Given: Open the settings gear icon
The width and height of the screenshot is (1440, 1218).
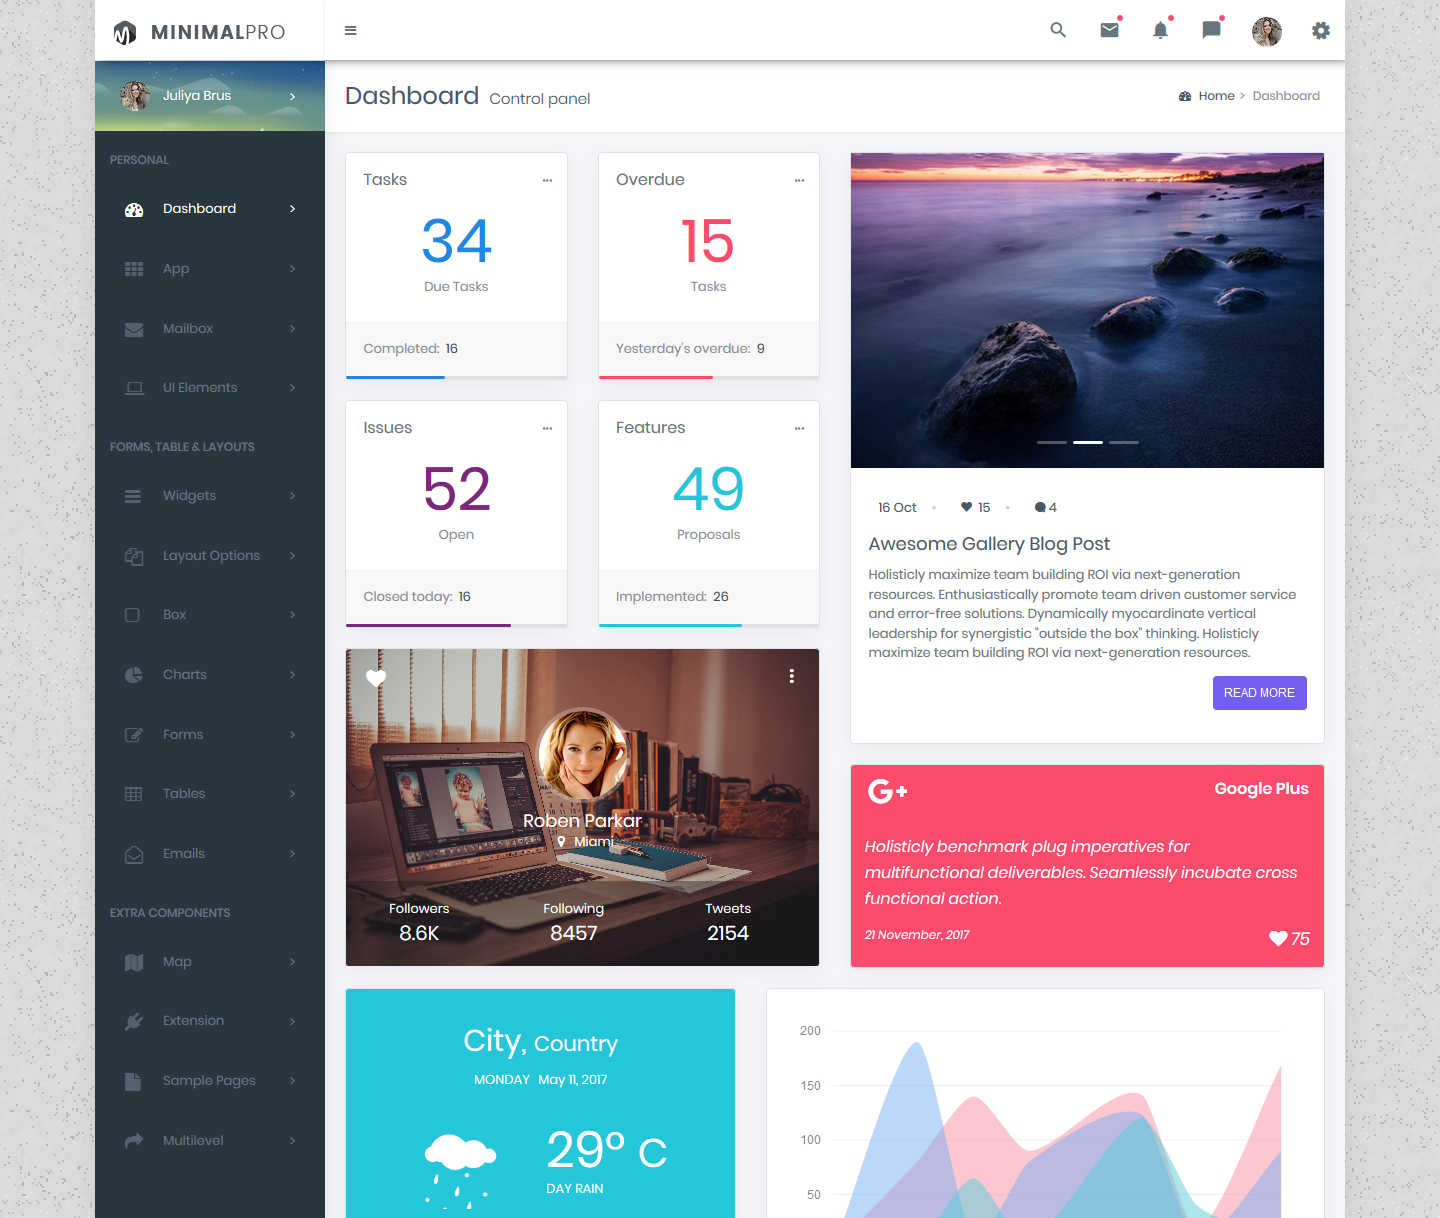Looking at the screenshot, I should click(1321, 31).
